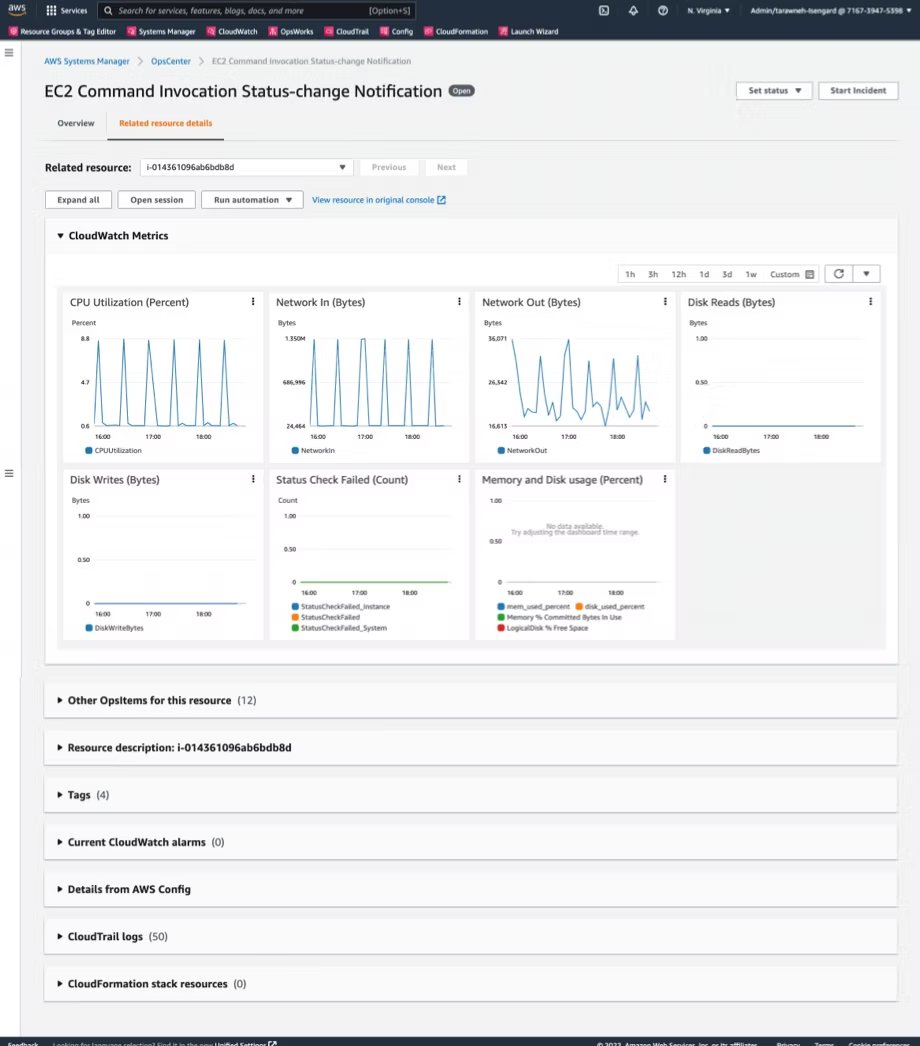Viewport: 920px width, 1046px height.
Task: Switch to the Overview tab
Action: [x=76, y=123]
